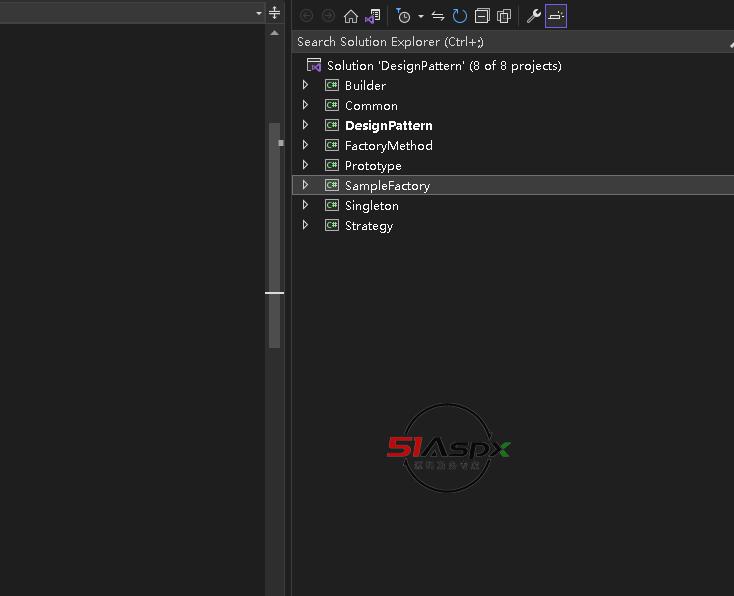The height and width of the screenshot is (596, 734).
Task: Open the editor navigation bar dropdown arrow
Action: point(259,14)
